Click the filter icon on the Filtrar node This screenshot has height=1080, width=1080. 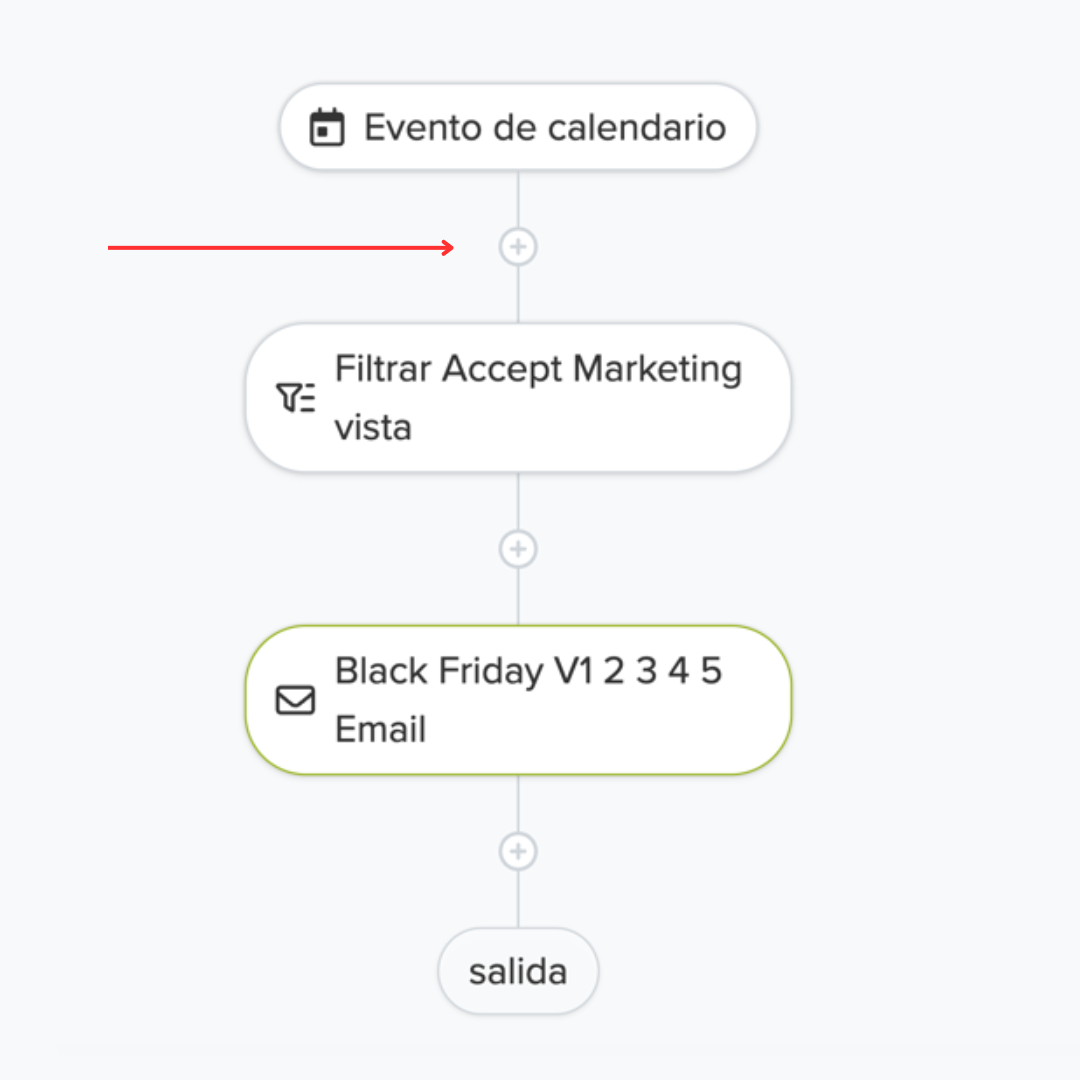click(295, 398)
